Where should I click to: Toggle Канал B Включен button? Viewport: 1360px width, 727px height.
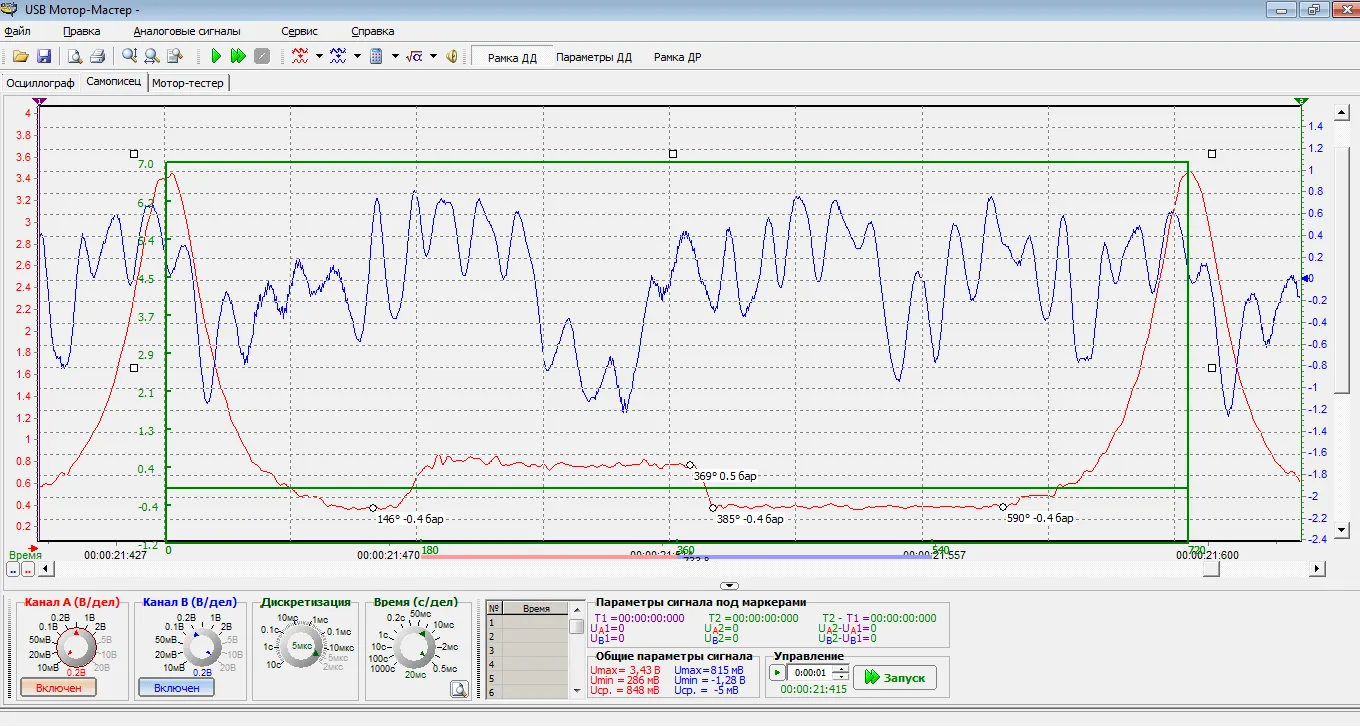[176, 688]
